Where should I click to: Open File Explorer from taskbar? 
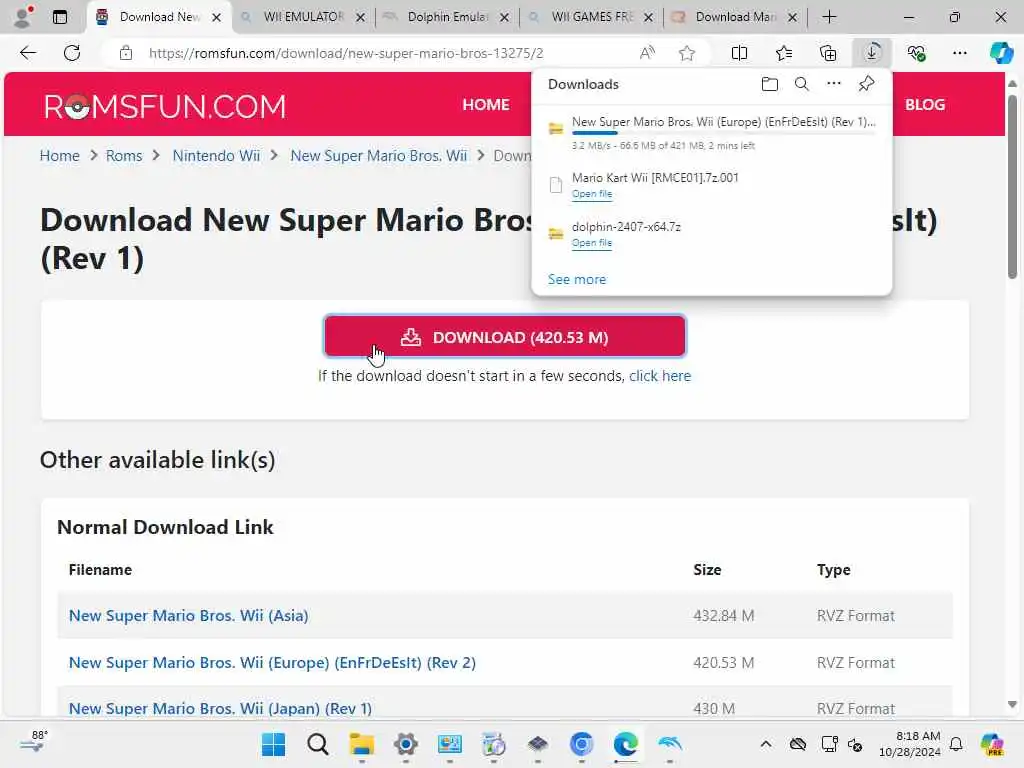click(361, 744)
